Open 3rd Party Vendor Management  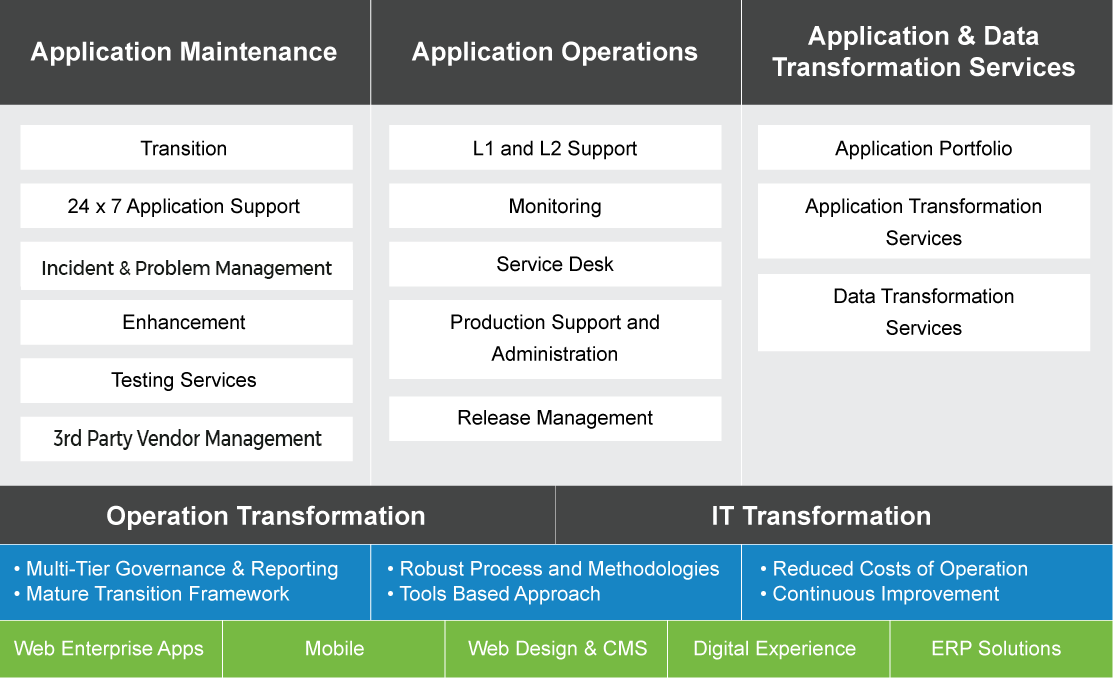tap(185, 439)
